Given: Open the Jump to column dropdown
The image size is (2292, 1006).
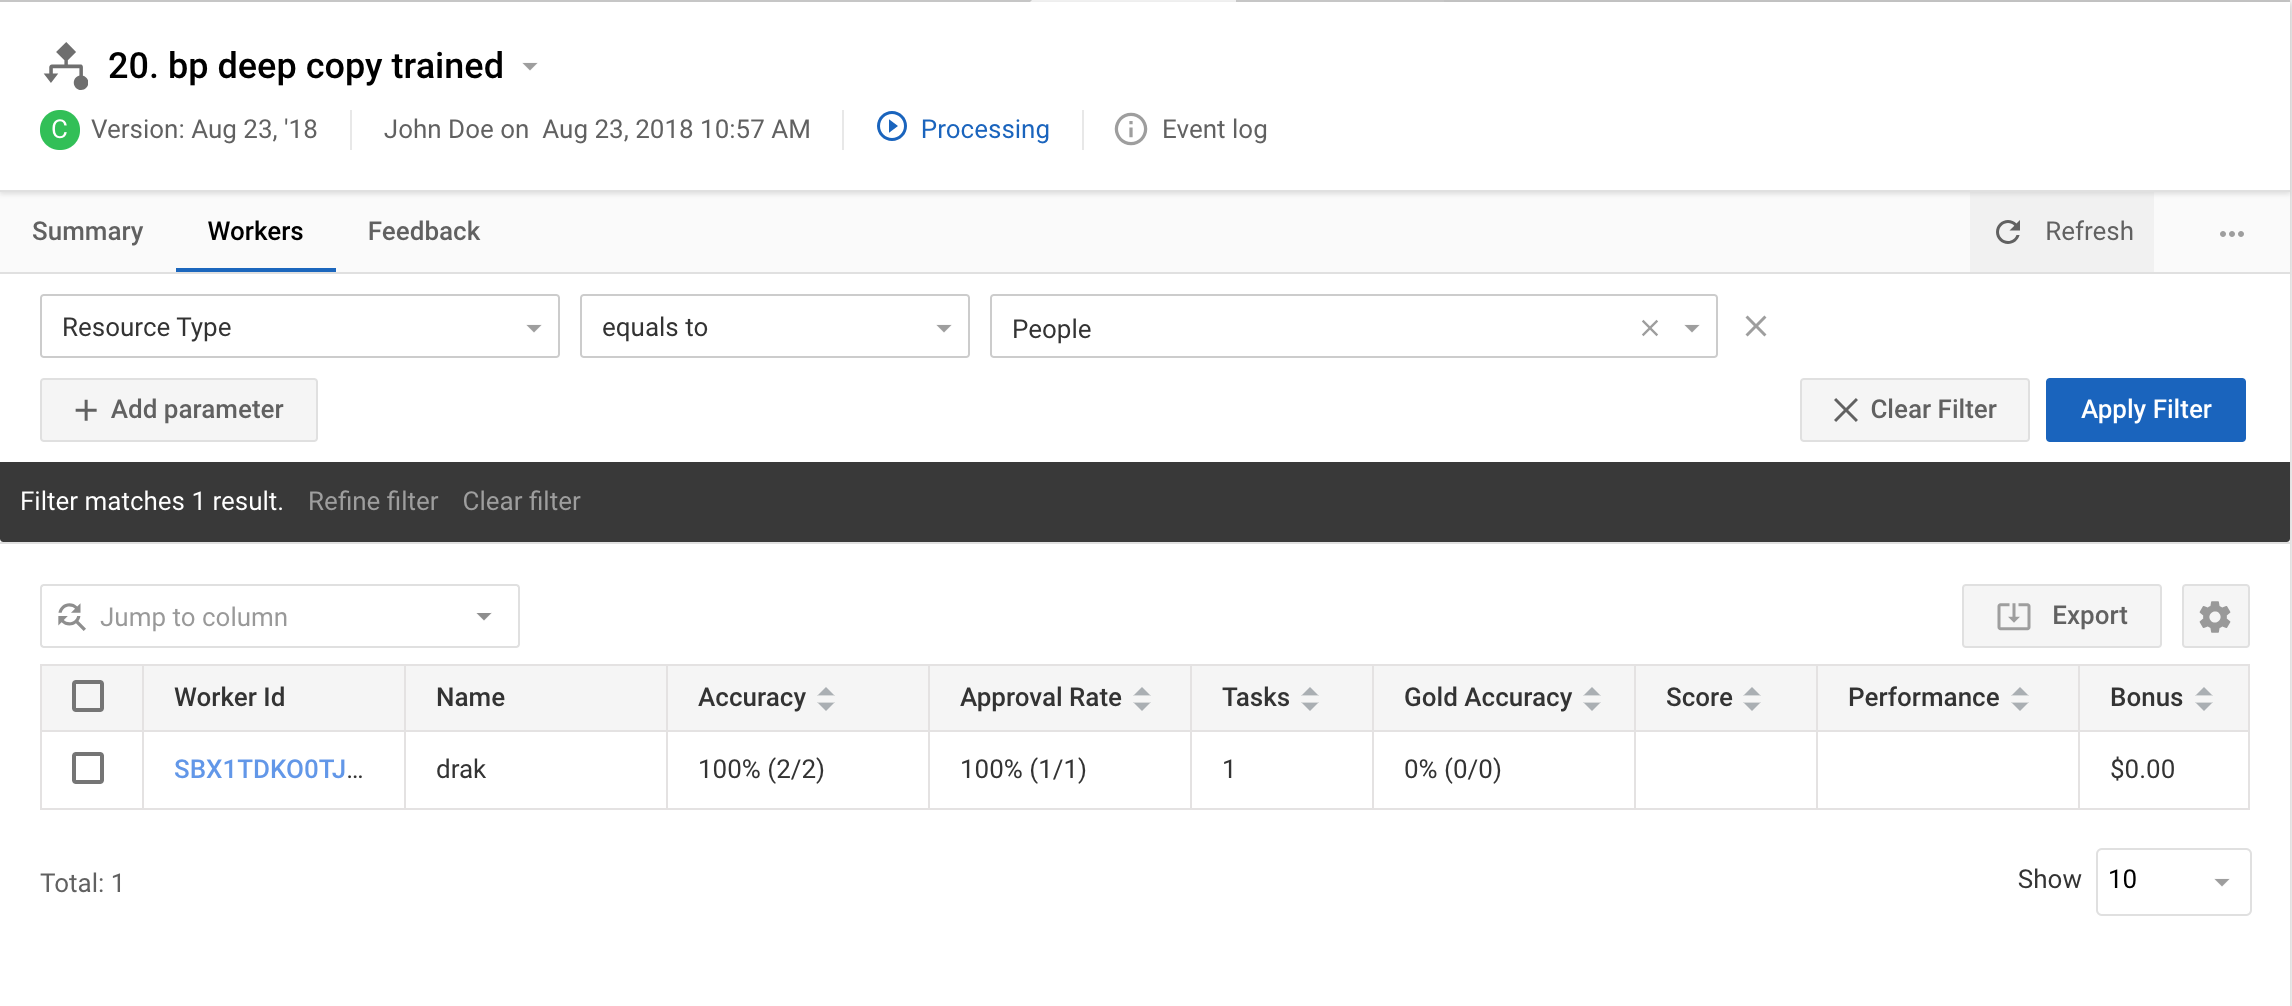Looking at the screenshot, I should point(280,616).
